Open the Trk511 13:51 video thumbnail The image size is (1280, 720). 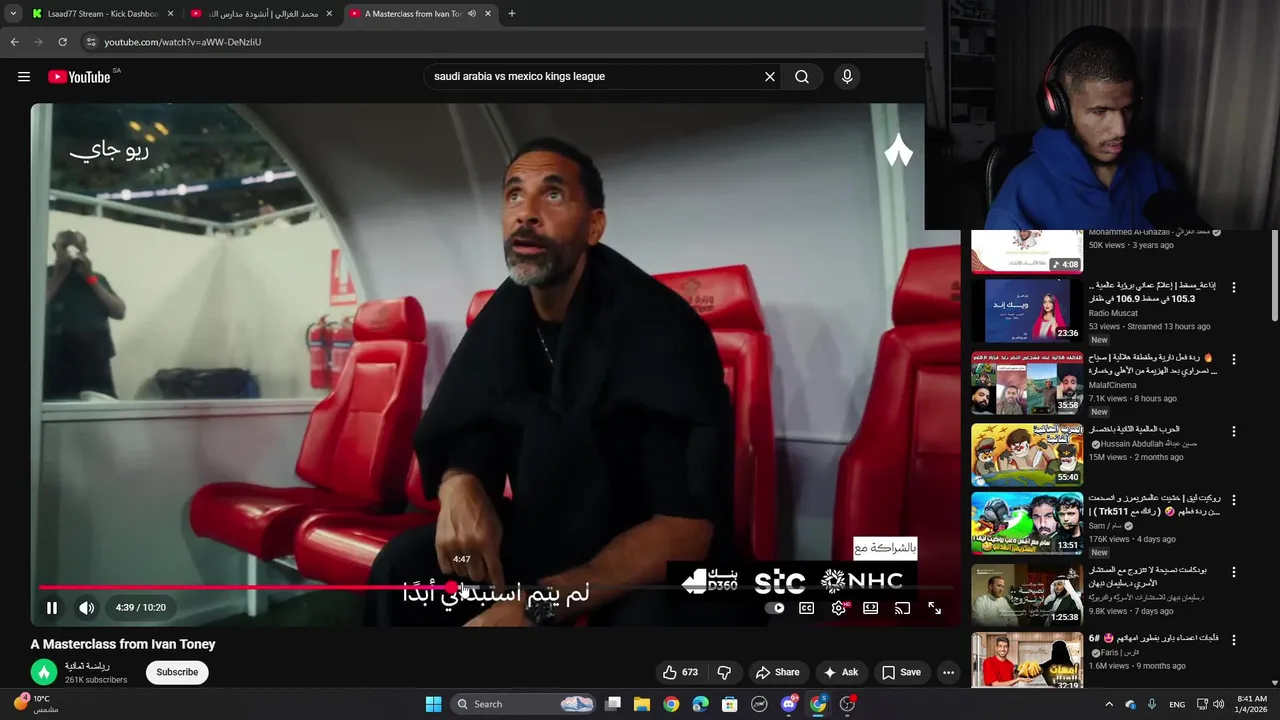[1027, 523]
